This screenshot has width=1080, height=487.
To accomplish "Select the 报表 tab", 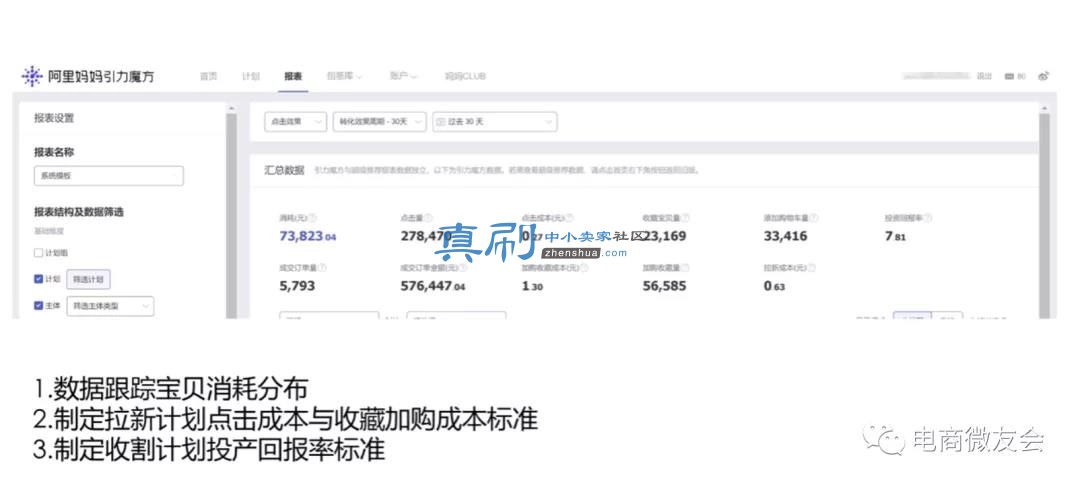I will pyautogui.click(x=293, y=76).
